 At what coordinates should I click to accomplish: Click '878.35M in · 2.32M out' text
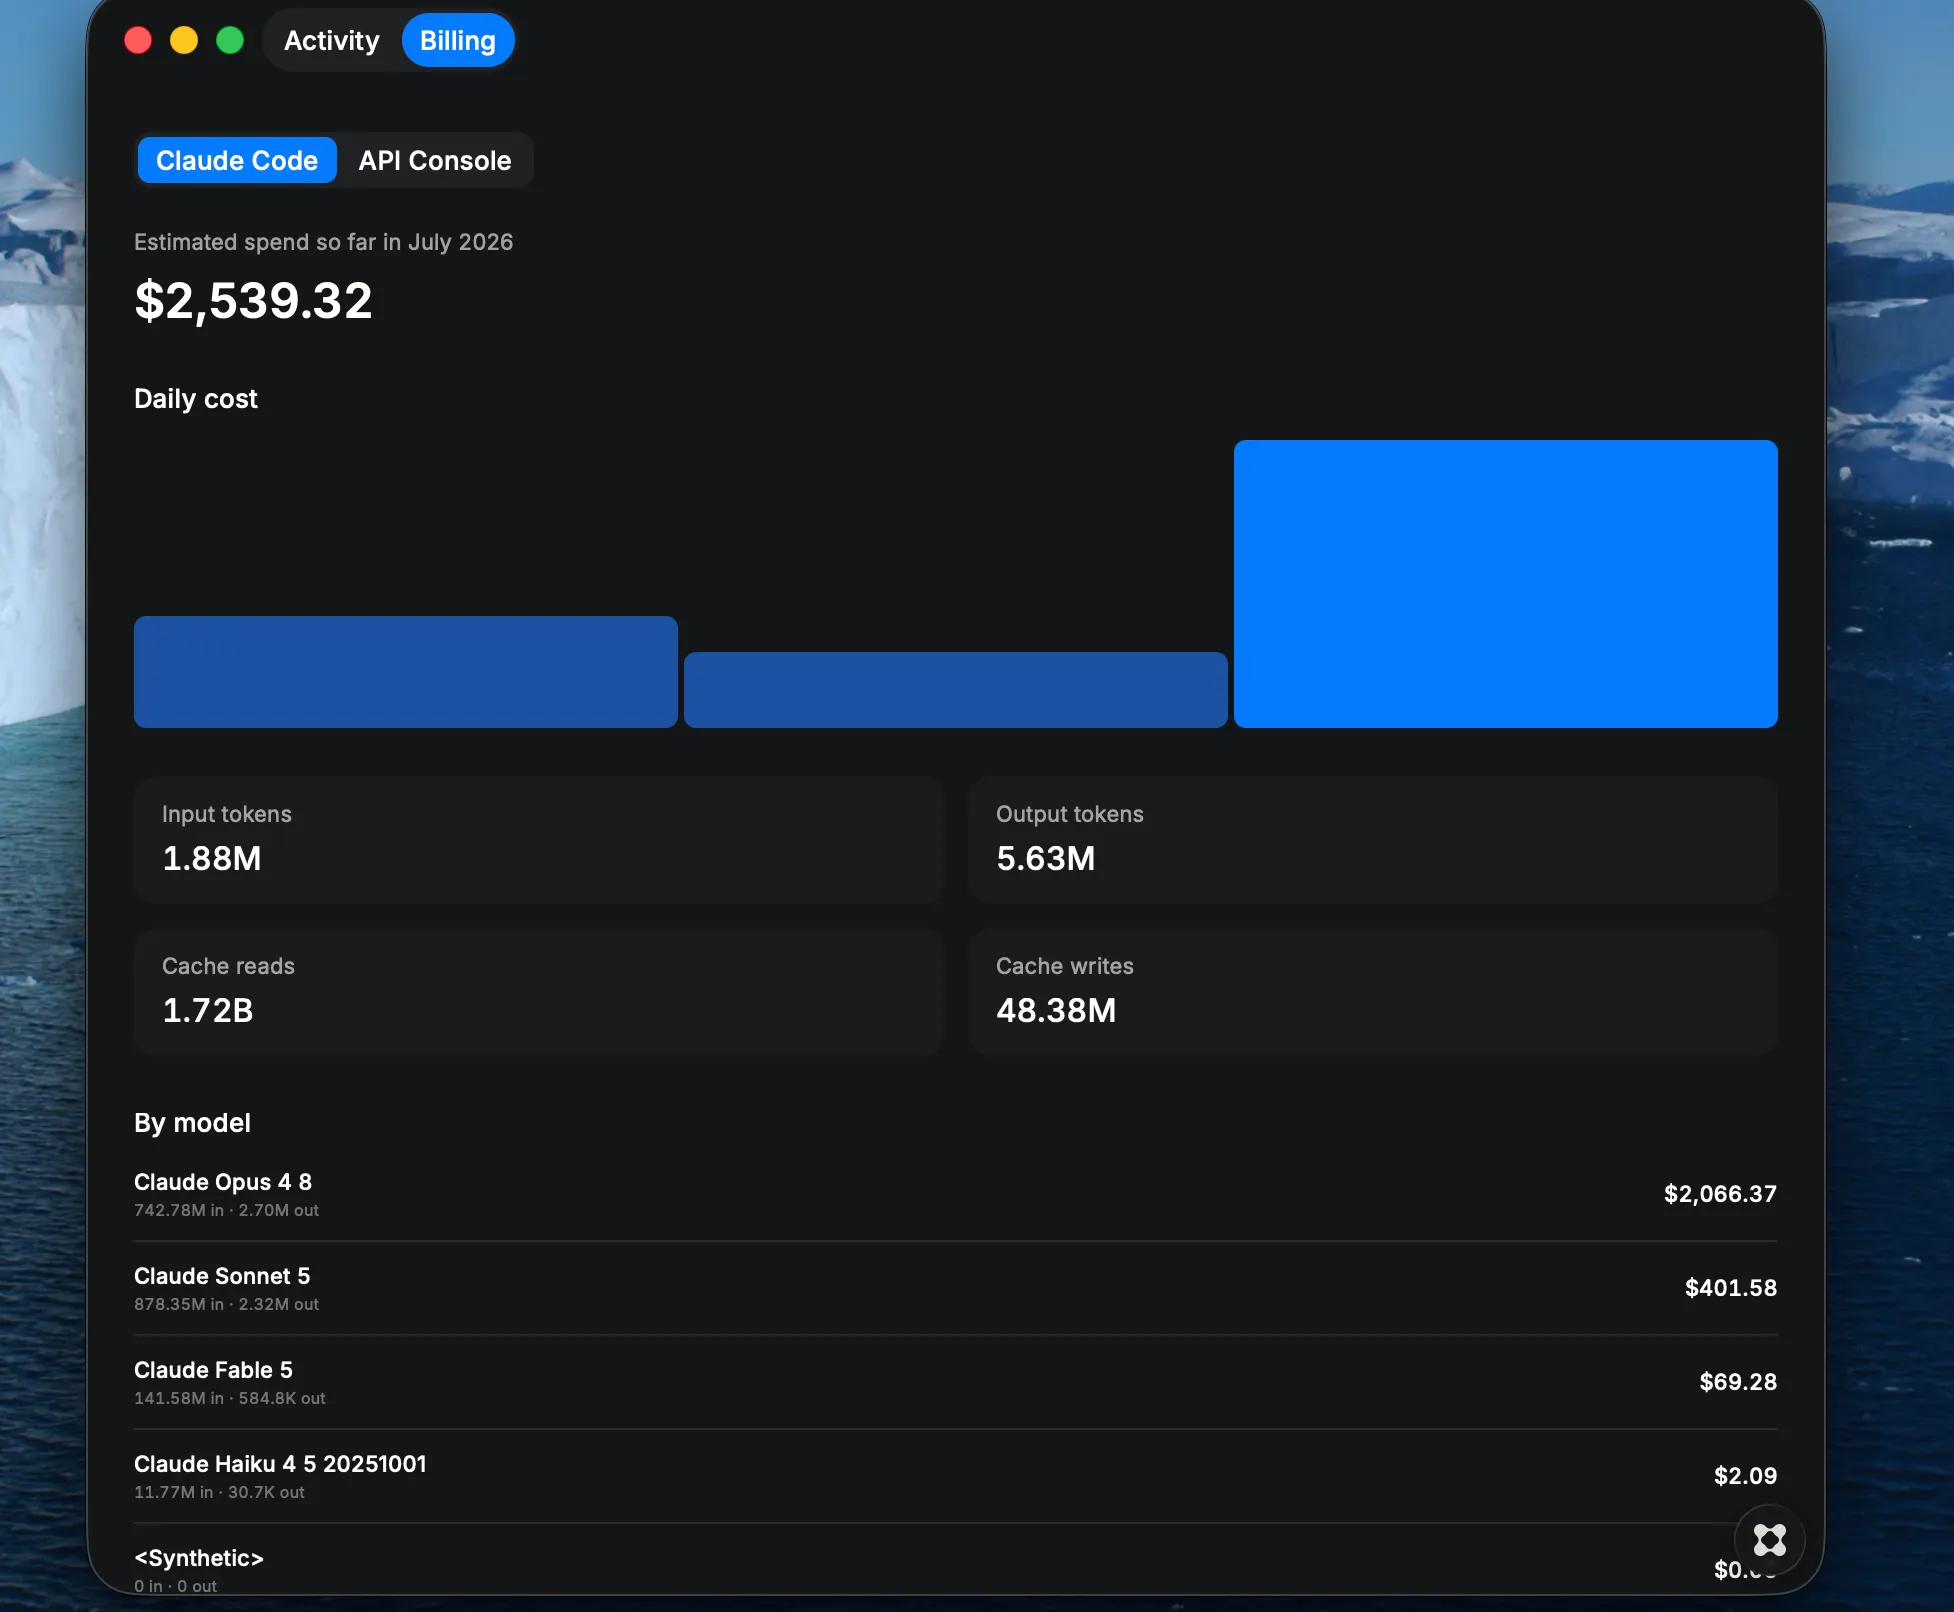226,1304
